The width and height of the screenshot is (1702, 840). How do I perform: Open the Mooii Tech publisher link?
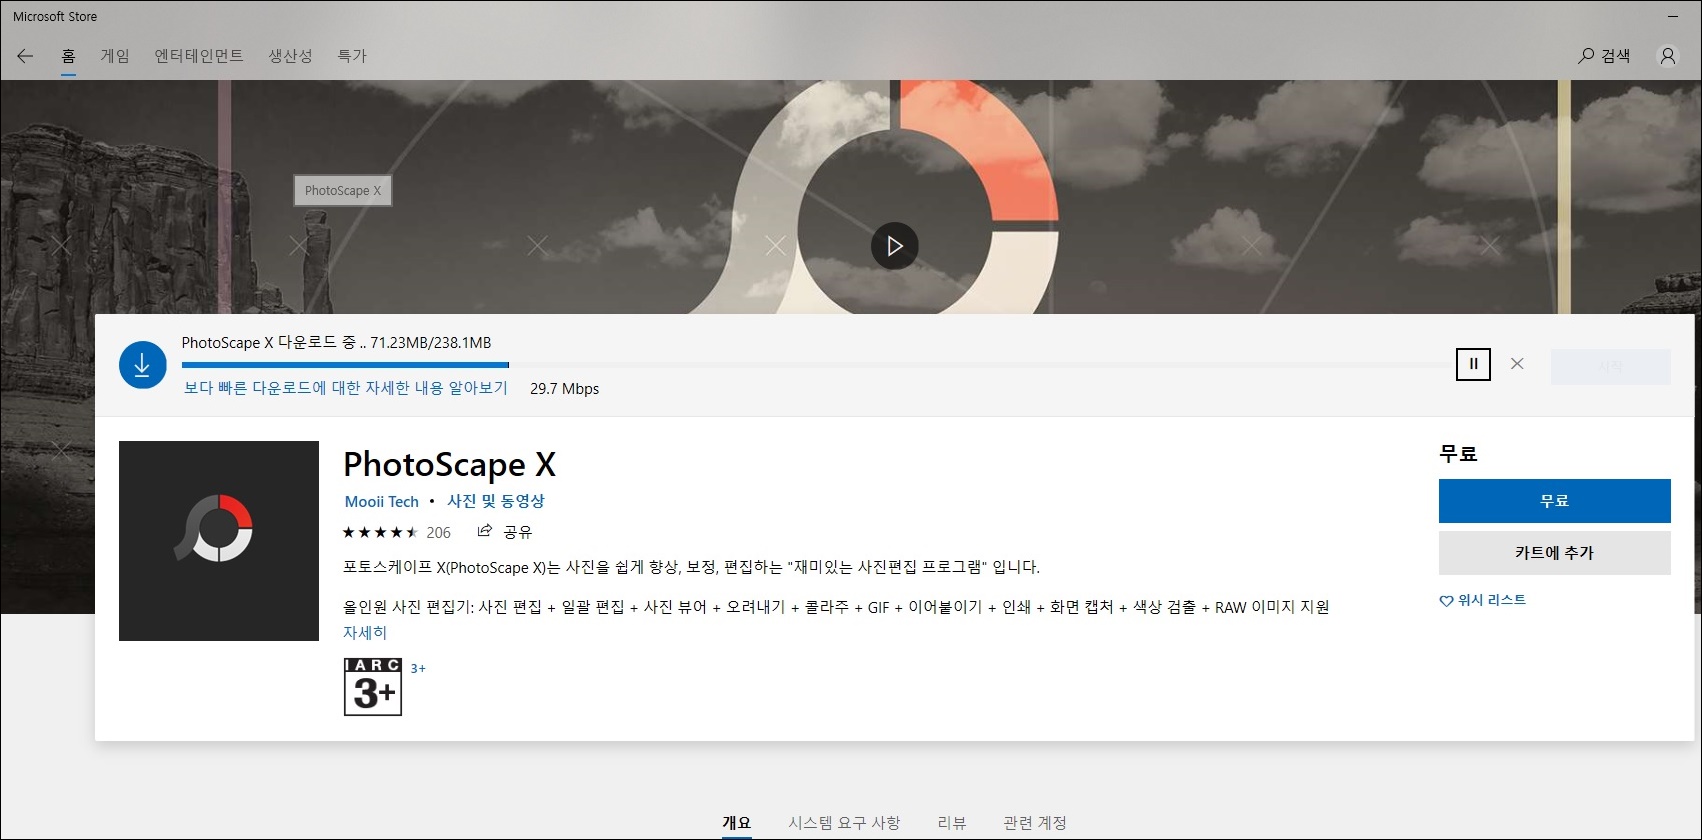(382, 502)
